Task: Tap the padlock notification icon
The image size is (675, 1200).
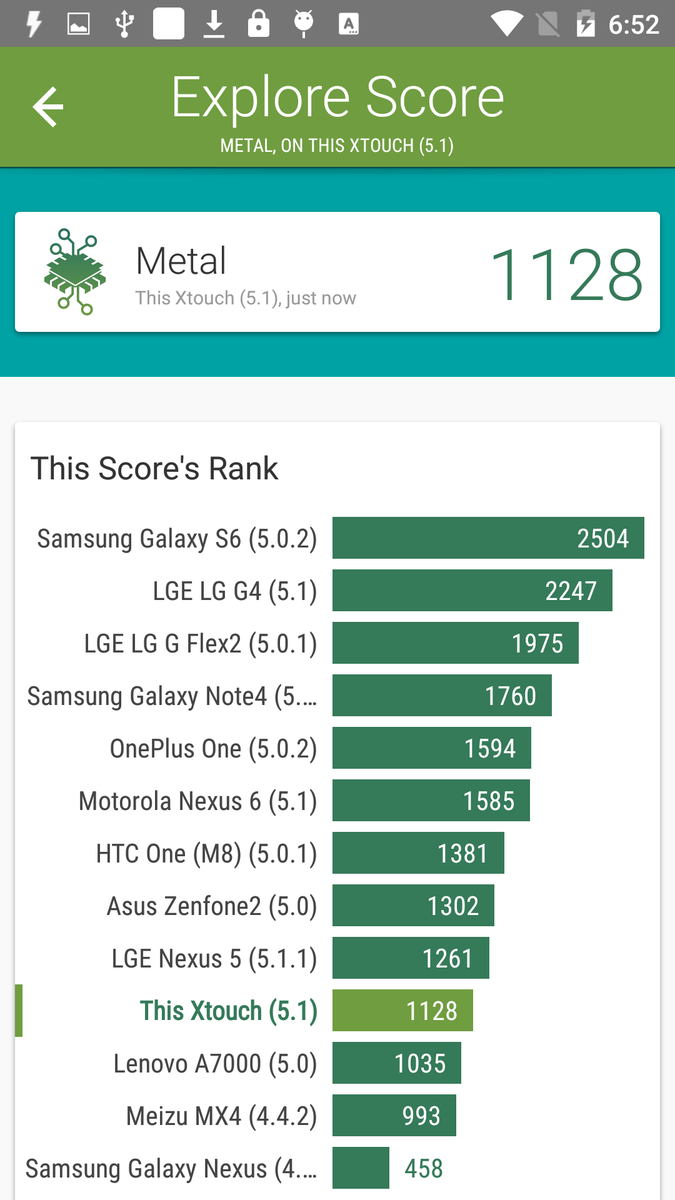Action: (x=259, y=24)
